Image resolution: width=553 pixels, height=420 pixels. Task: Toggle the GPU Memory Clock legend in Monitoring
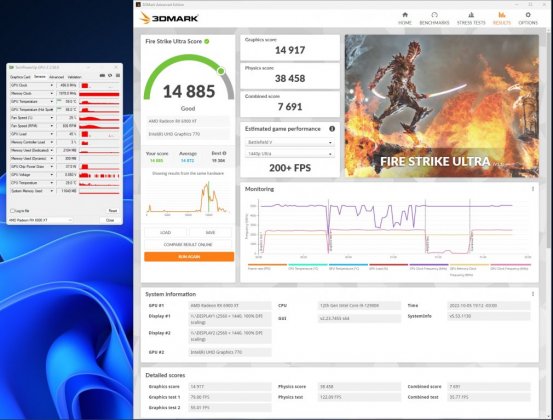469,269
